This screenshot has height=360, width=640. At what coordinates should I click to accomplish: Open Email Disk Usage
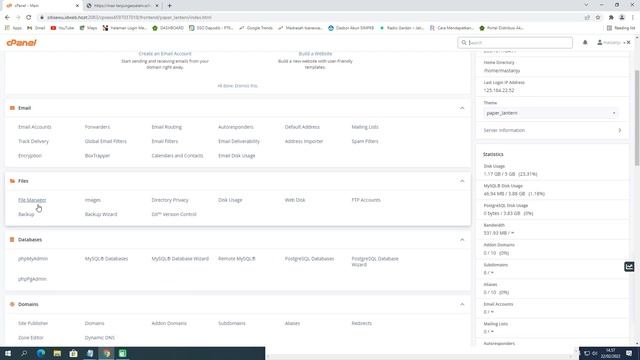click(x=237, y=156)
